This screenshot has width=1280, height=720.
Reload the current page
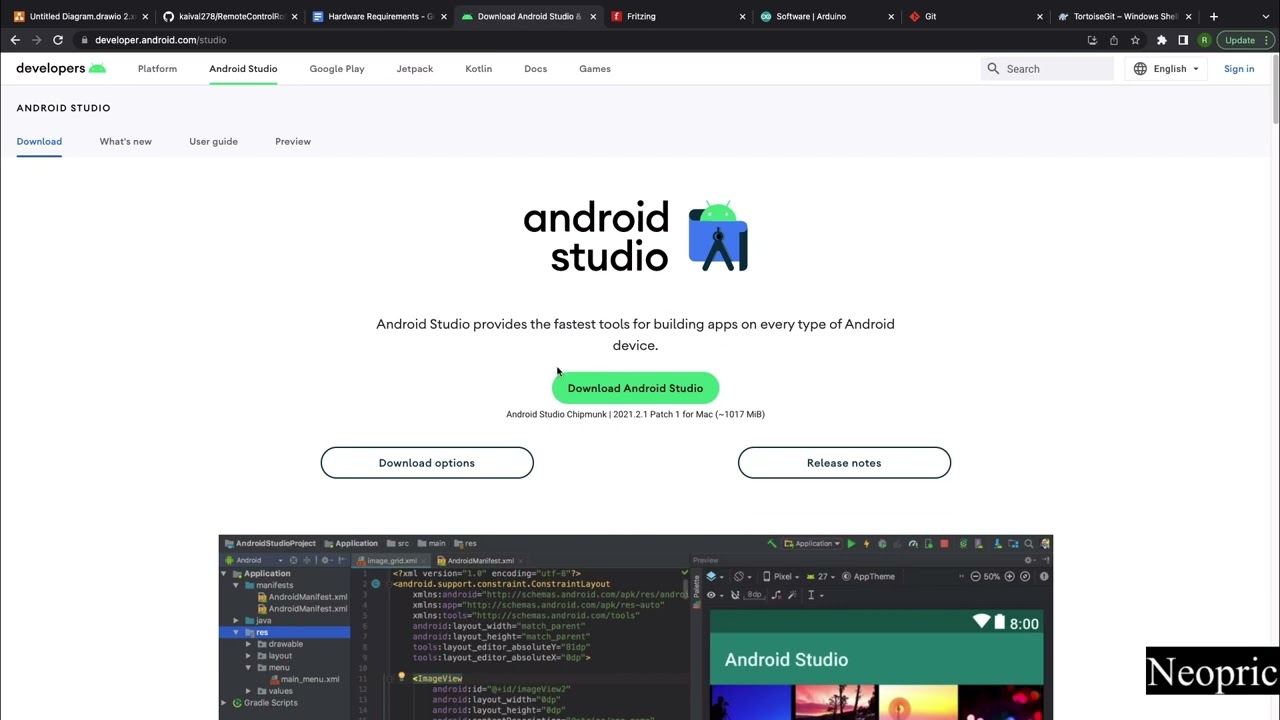pos(58,40)
